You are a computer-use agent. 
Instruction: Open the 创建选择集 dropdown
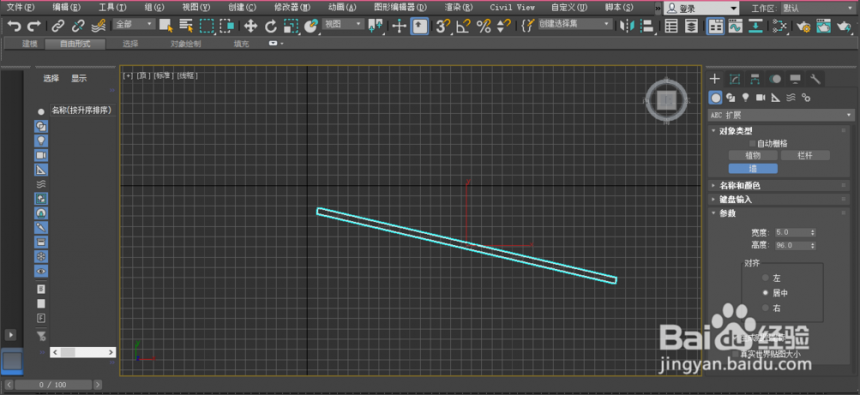coord(574,24)
